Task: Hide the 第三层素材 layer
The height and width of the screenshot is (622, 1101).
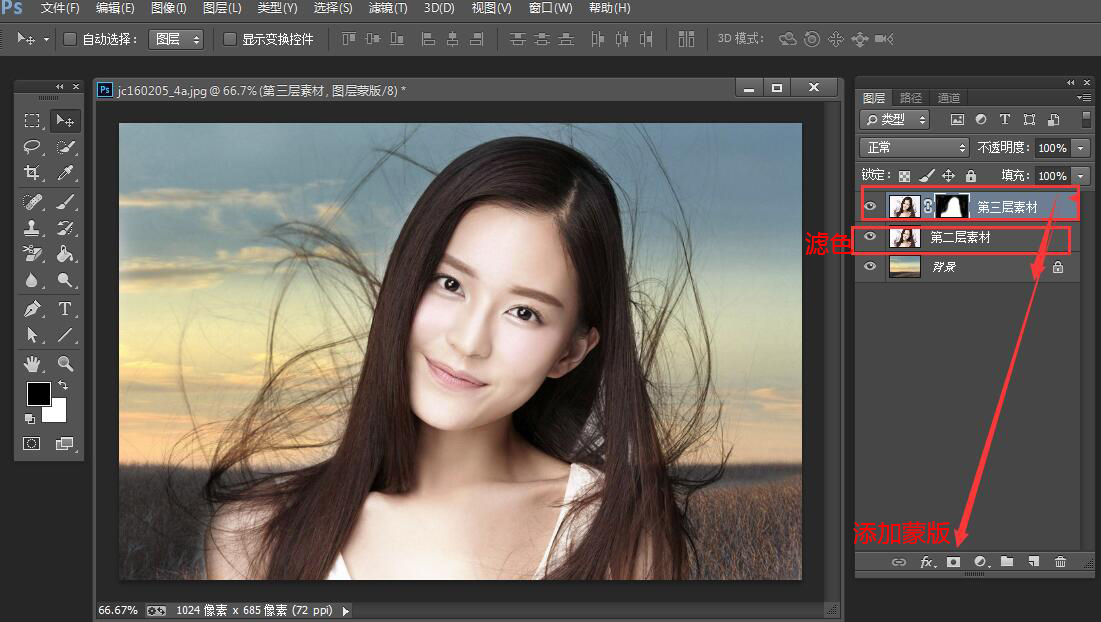Action: [870, 206]
